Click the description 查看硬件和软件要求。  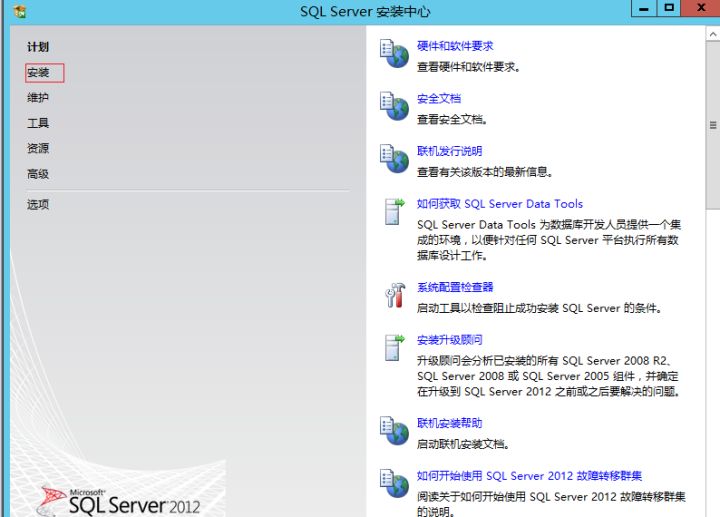(x=468, y=67)
